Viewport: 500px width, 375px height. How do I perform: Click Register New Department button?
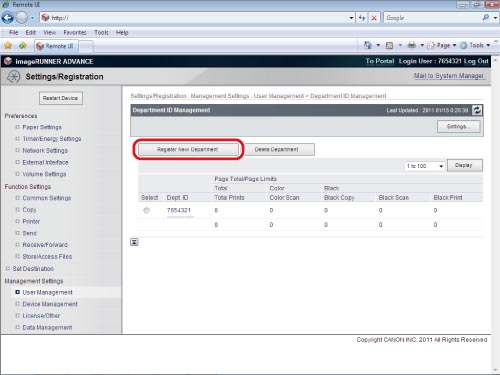(188, 149)
